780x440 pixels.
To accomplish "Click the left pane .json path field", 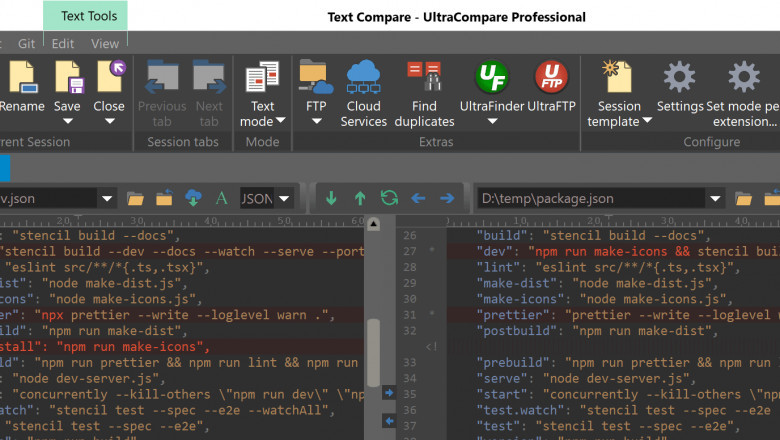I will [x=48, y=199].
